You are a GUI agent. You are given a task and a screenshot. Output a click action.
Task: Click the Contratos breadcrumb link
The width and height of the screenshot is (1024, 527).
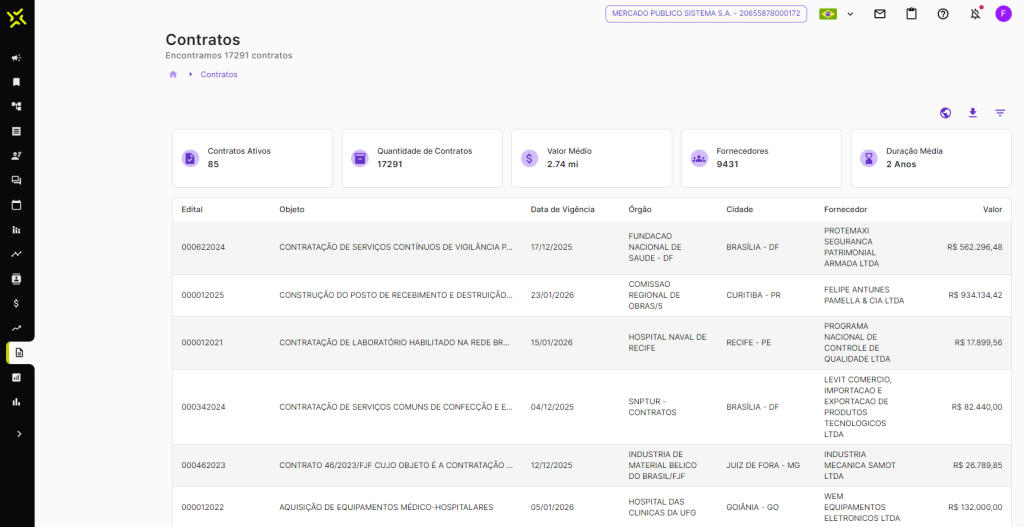[x=219, y=75]
